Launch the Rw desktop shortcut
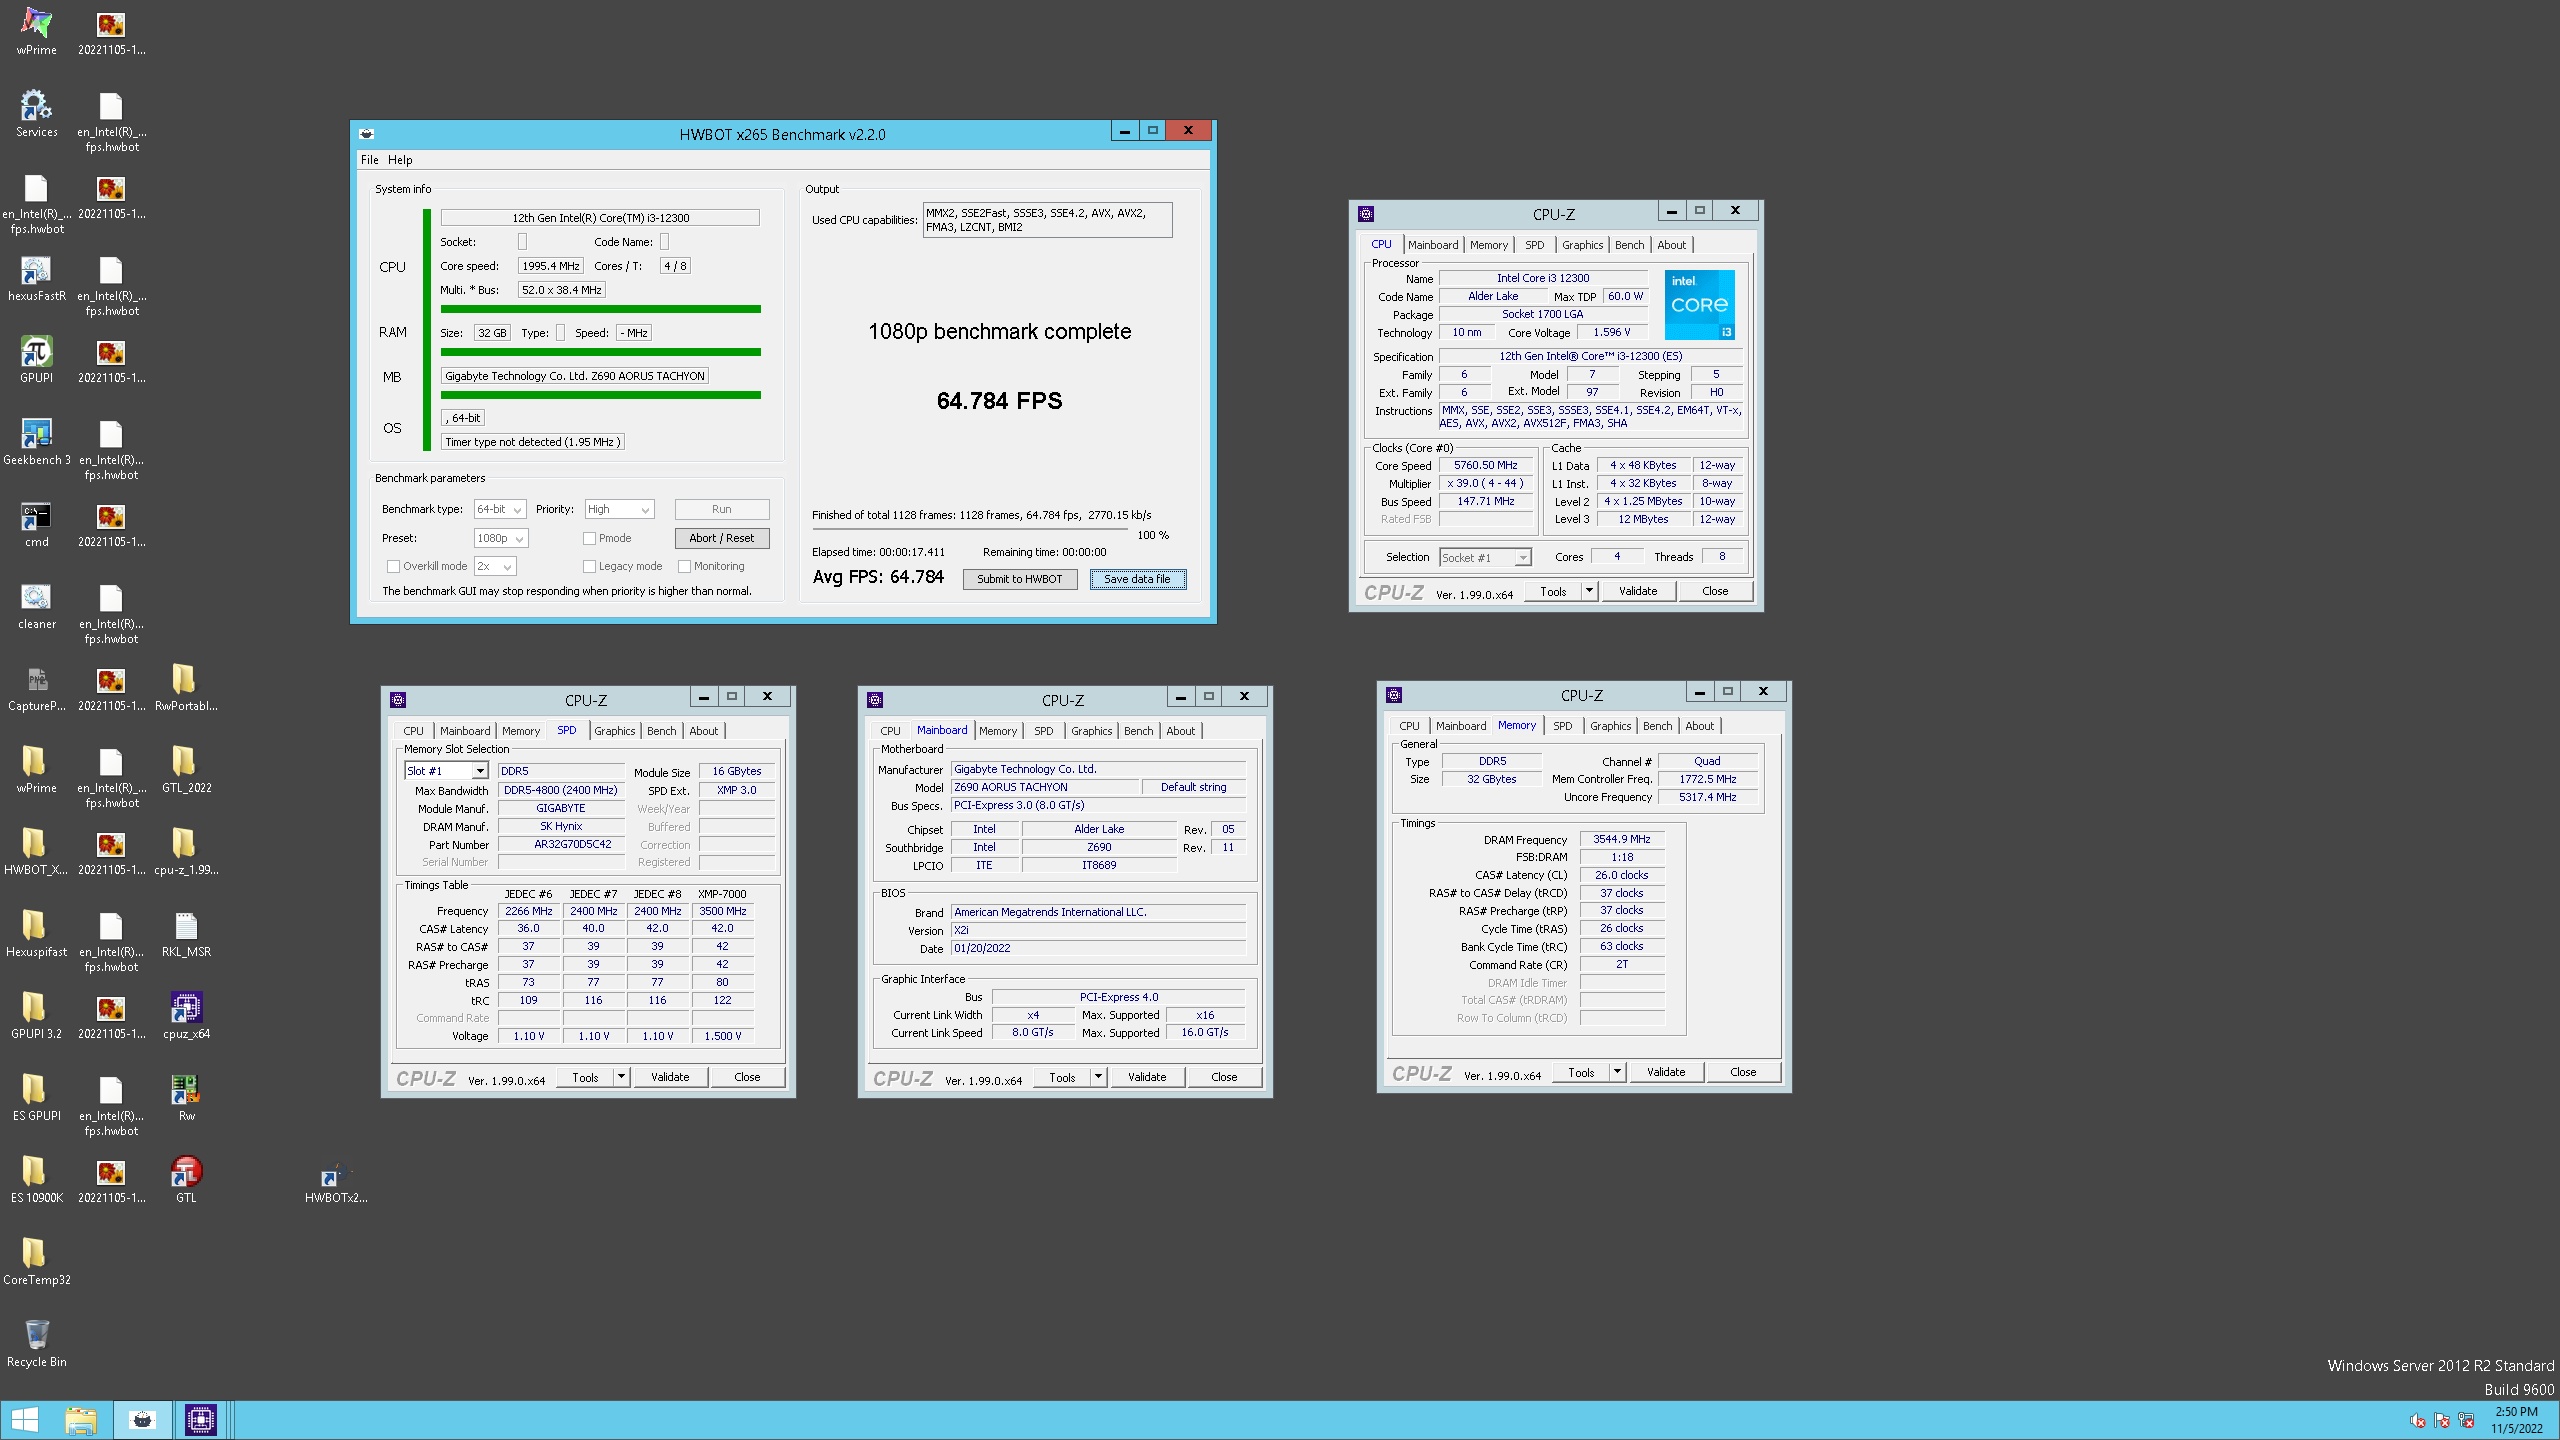Screen dimensions: 2560x1440 pos(185,1098)
